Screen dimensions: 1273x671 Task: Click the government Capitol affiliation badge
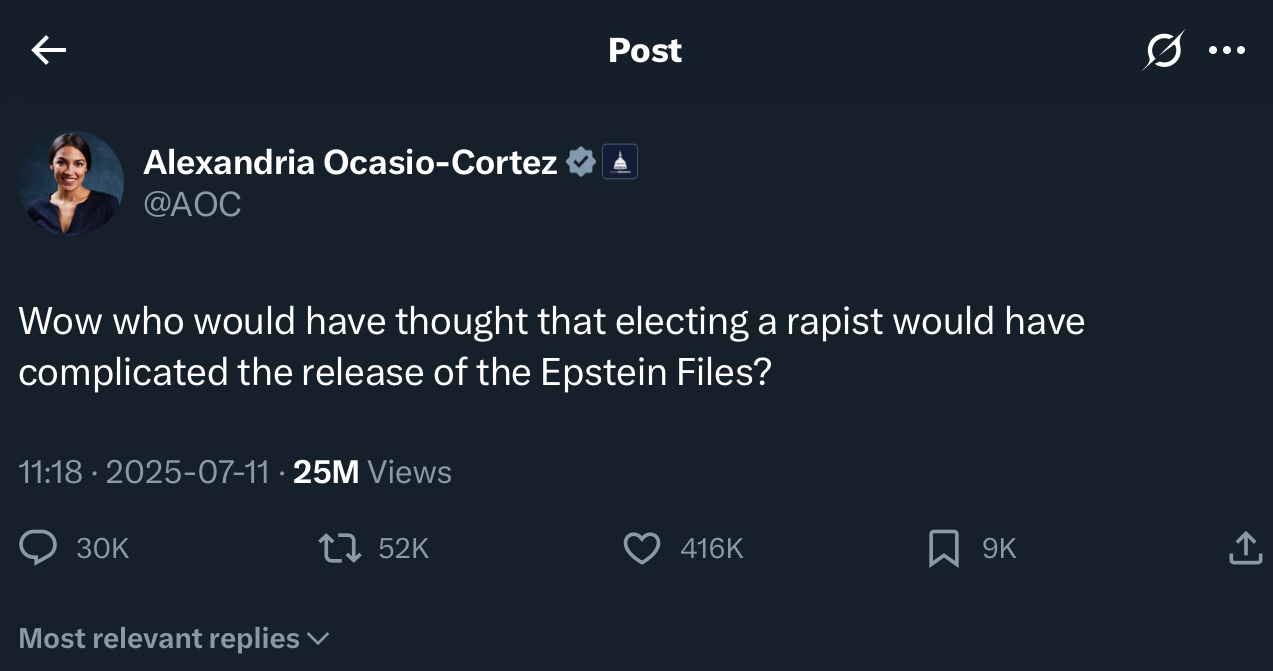[620, 162]
